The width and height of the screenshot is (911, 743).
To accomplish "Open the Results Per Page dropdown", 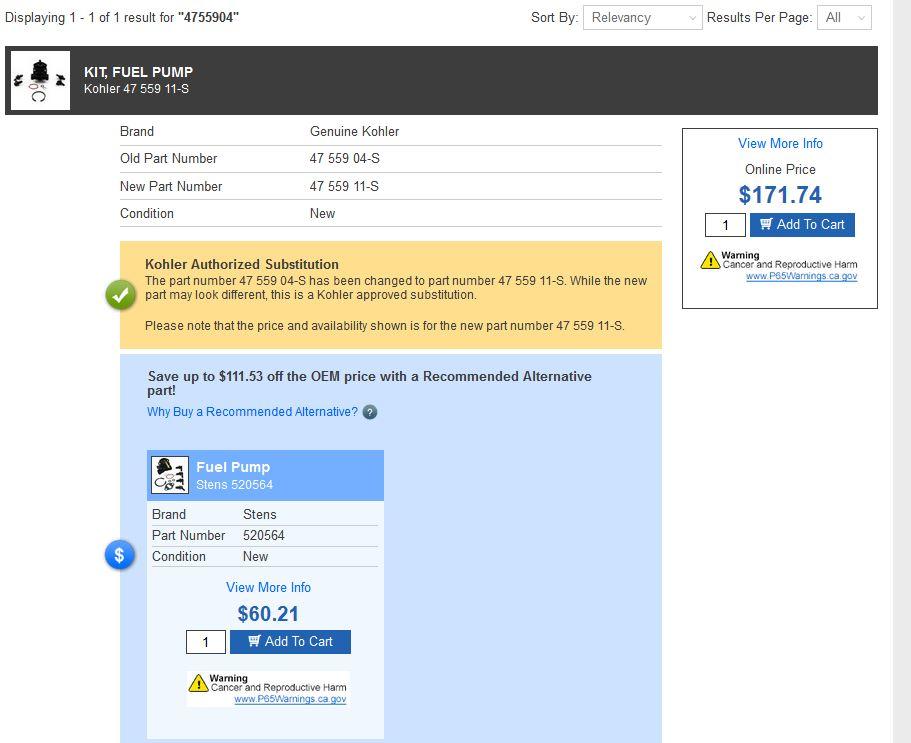I will [844, 17].
